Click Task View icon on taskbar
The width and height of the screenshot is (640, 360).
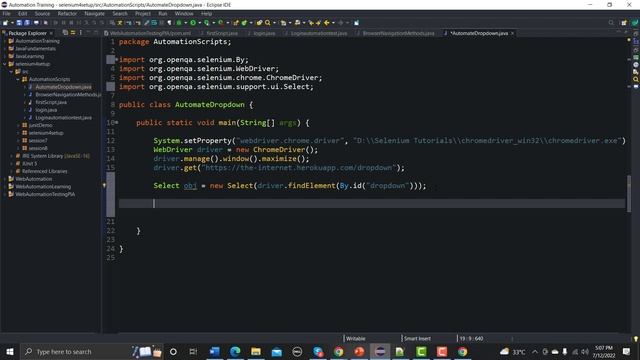pyautogui.click(x=193, y=351)
